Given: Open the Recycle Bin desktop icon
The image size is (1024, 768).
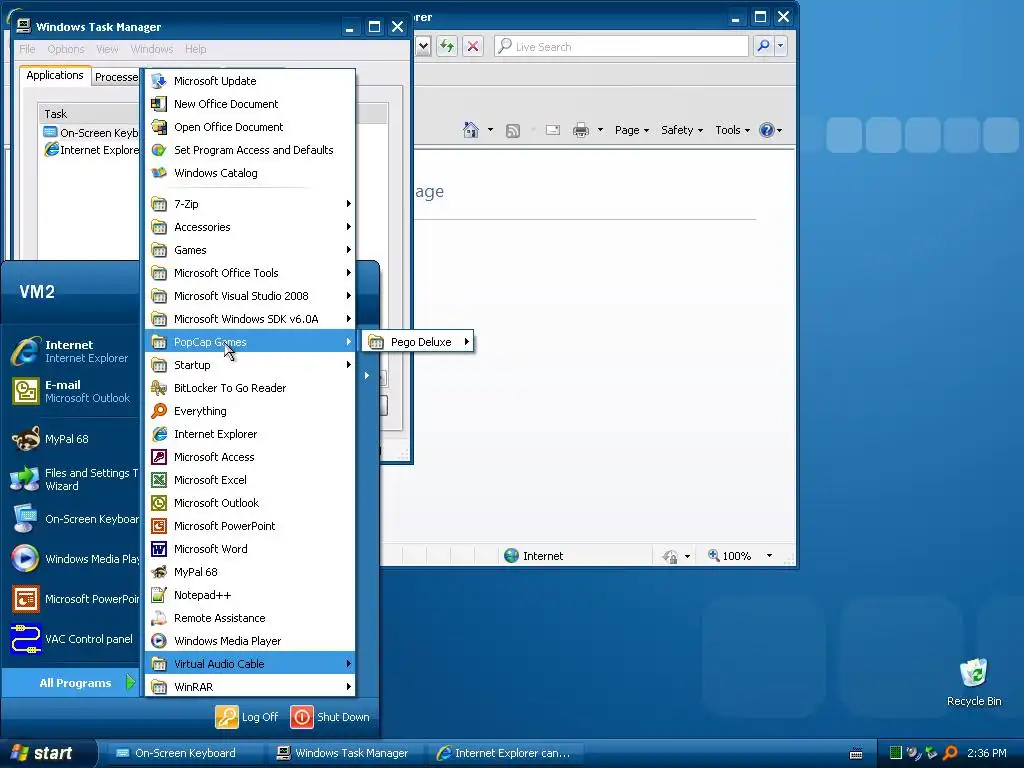Looking at the screenshot, I should click(x=974, y=682).
